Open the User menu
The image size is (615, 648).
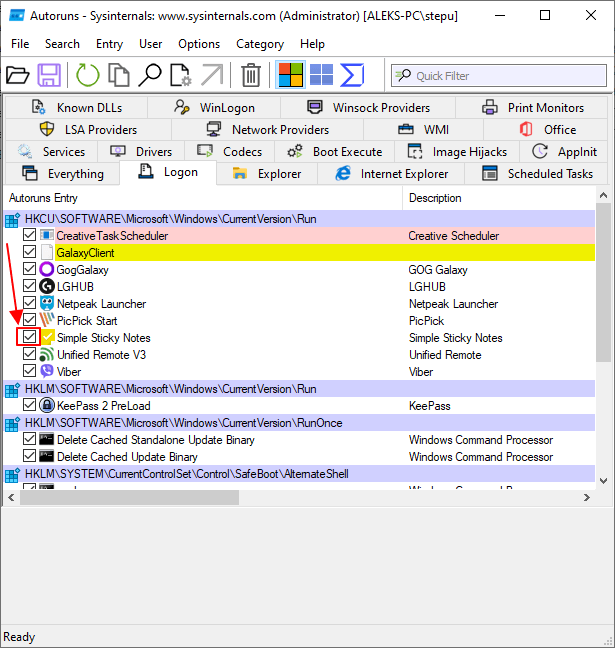point(150,44)
